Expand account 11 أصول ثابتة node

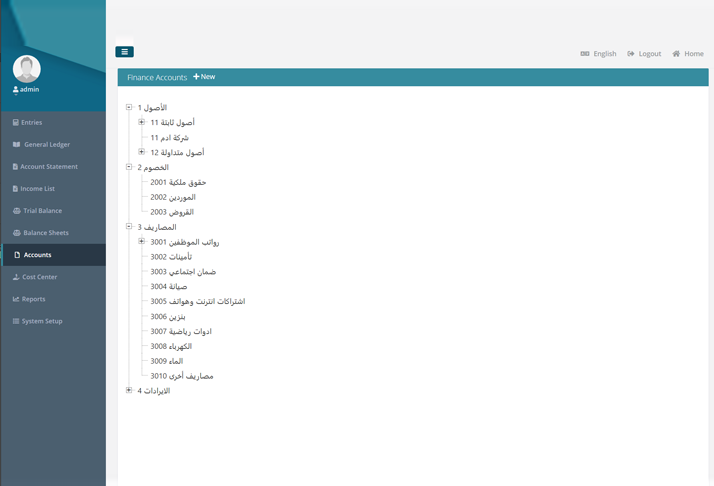pyautogui.click(x=142, y=122)
